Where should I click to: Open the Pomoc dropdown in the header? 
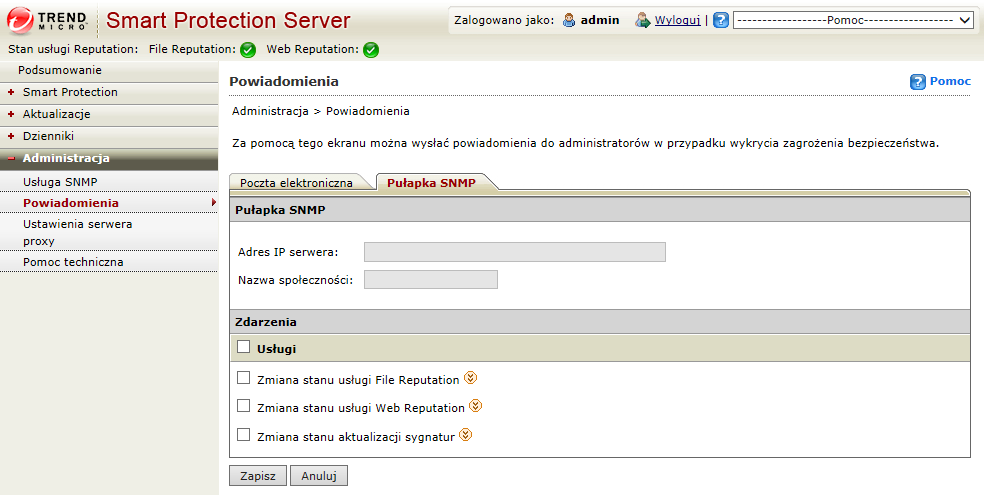coord(853,20)
